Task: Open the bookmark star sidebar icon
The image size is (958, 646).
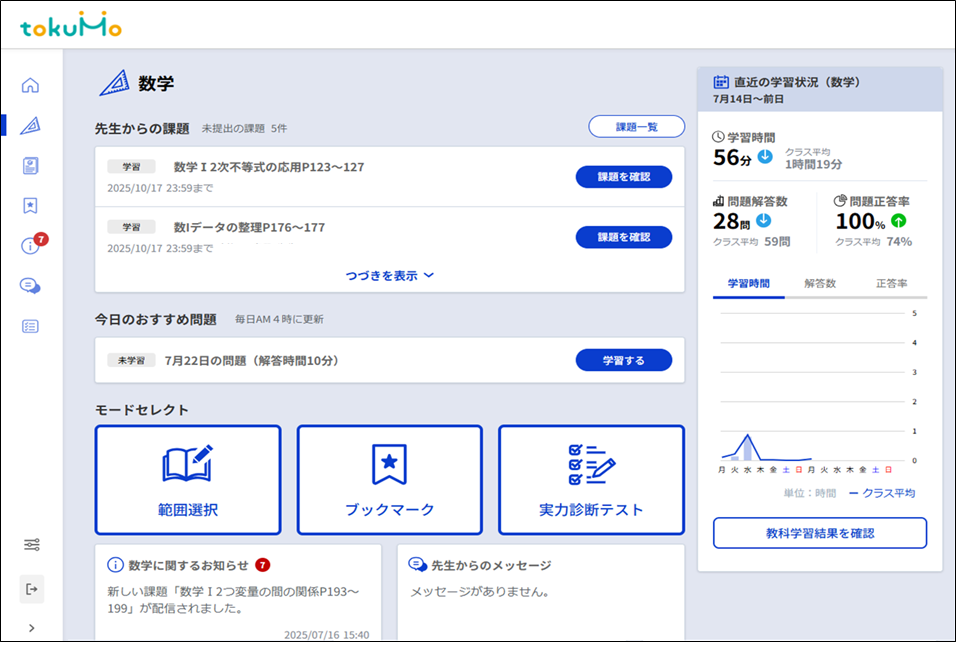Action: [31, 205]
